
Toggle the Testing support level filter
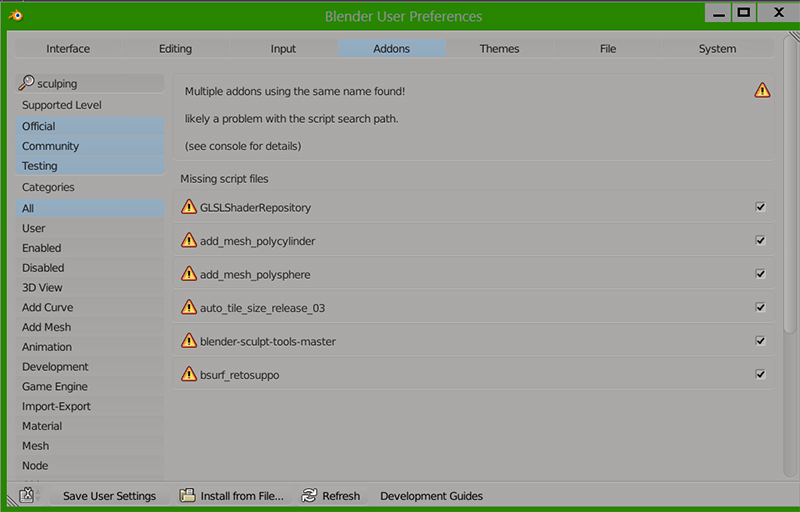90,166
